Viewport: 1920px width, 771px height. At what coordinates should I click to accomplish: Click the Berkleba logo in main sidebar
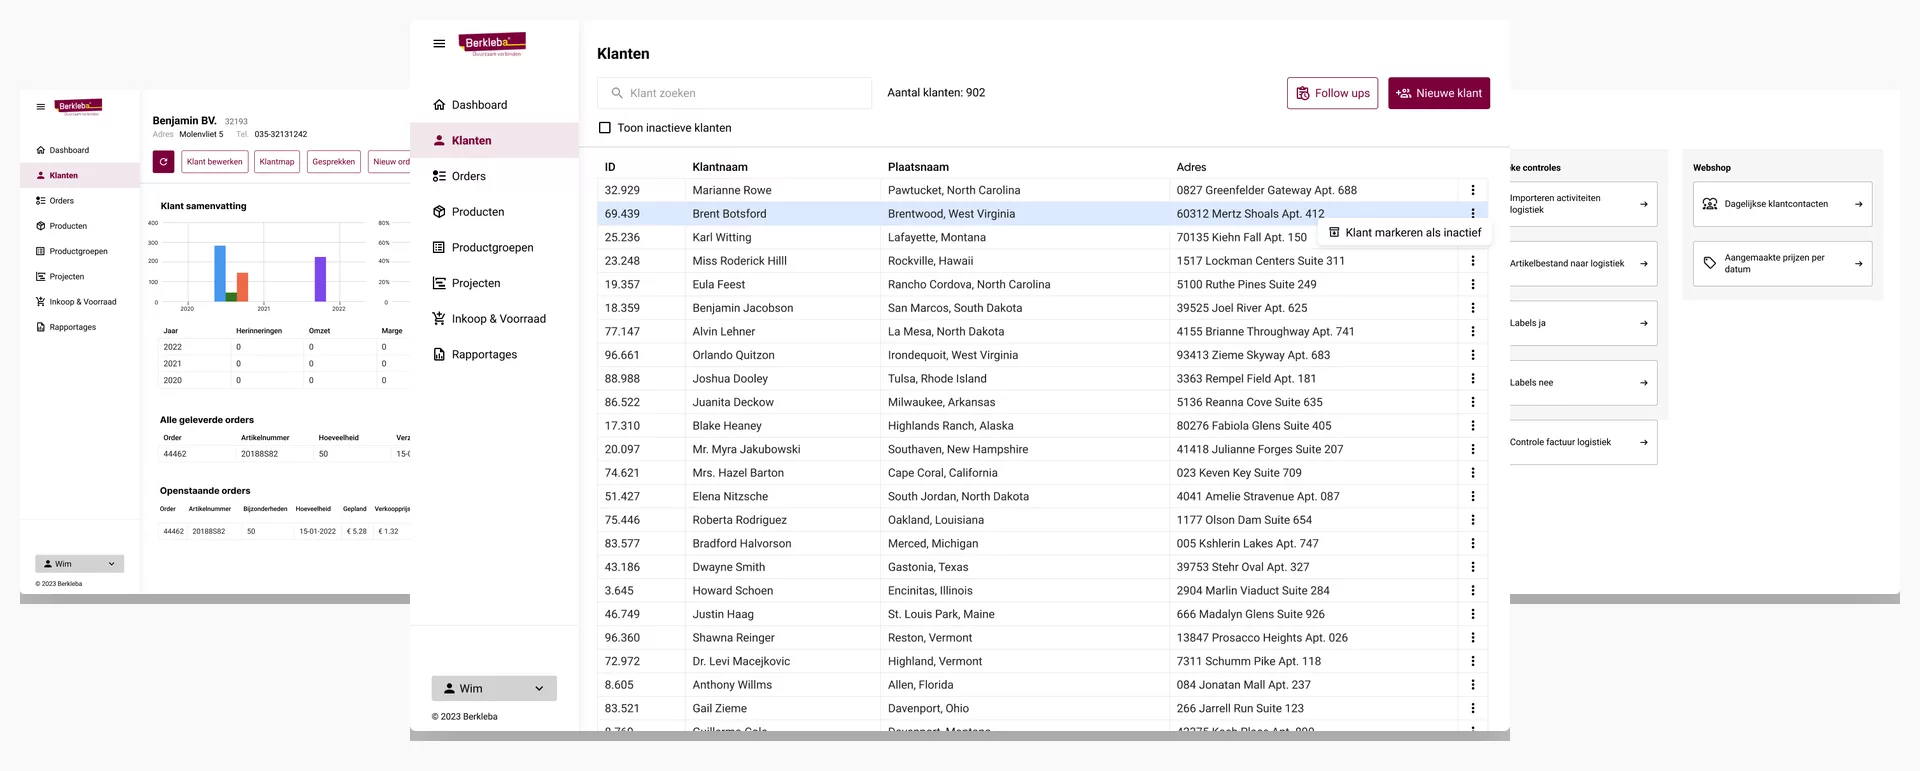(492, 43)
